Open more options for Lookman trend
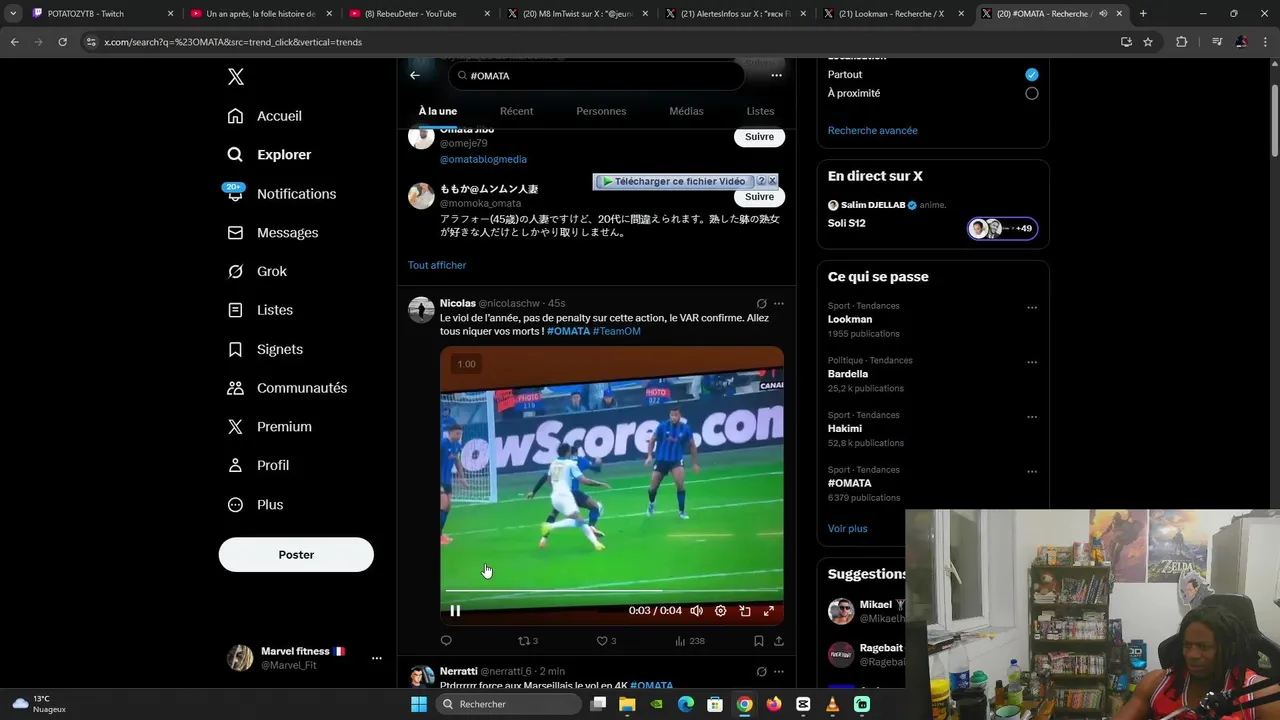 (x=1032, y=308)
